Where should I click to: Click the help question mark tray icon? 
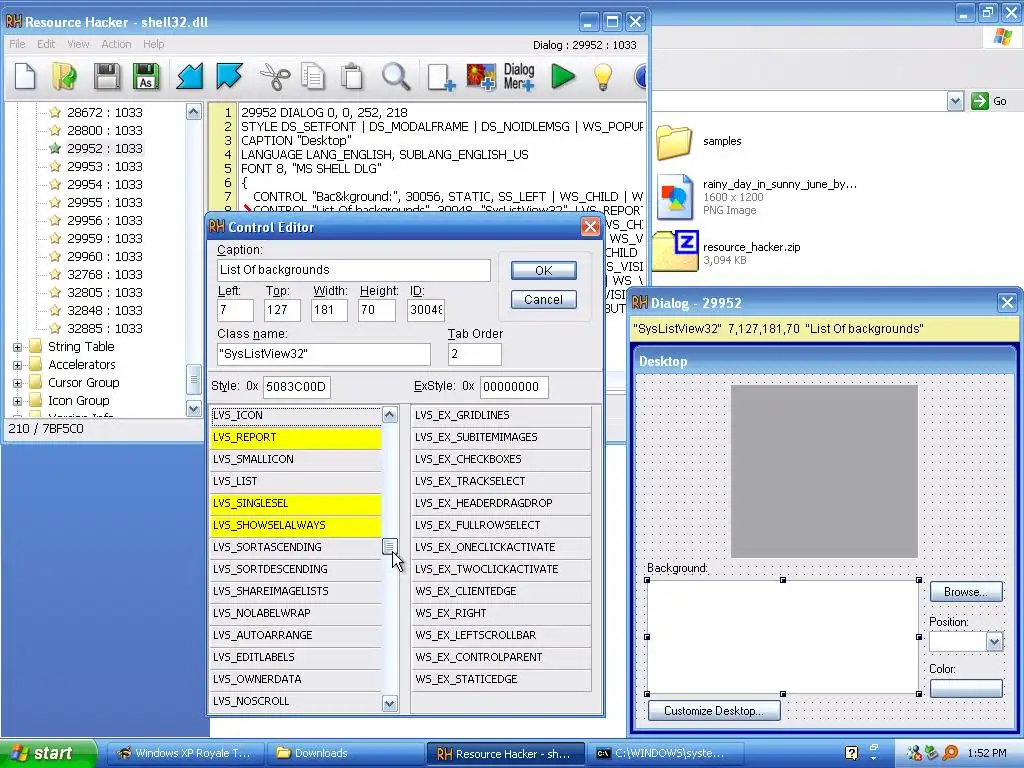(852, 753)
